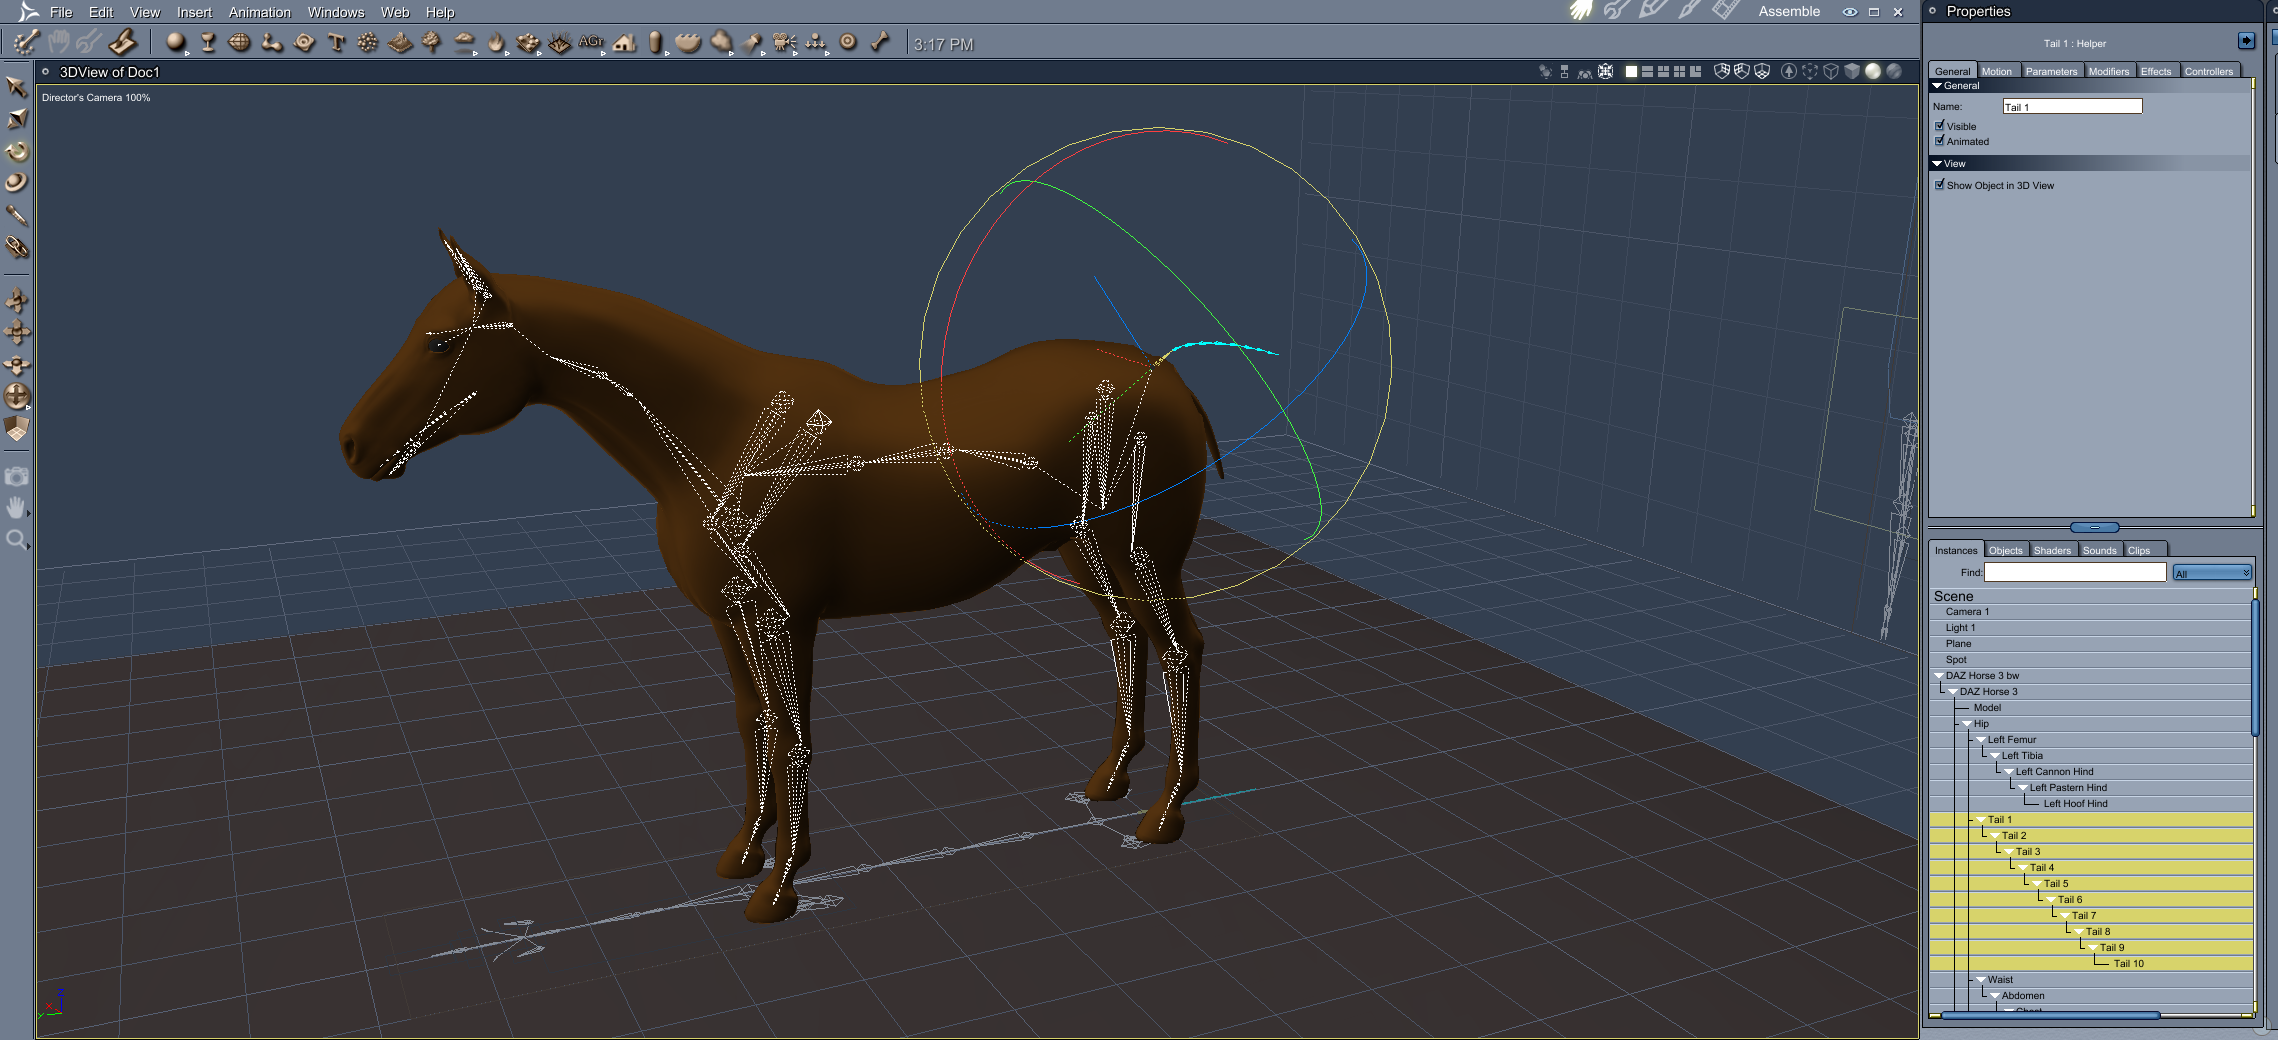Image resolution: width=2278 pixels, height=1040 pixels.
Task: Toggle the eye visibility icon beside Assemble
Action: coord(1850,12)
